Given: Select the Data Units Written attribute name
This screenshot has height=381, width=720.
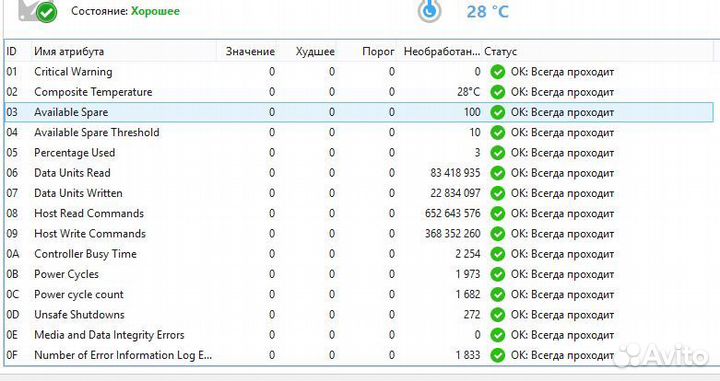Looking at the screenshot, I should tap(78, 193).
